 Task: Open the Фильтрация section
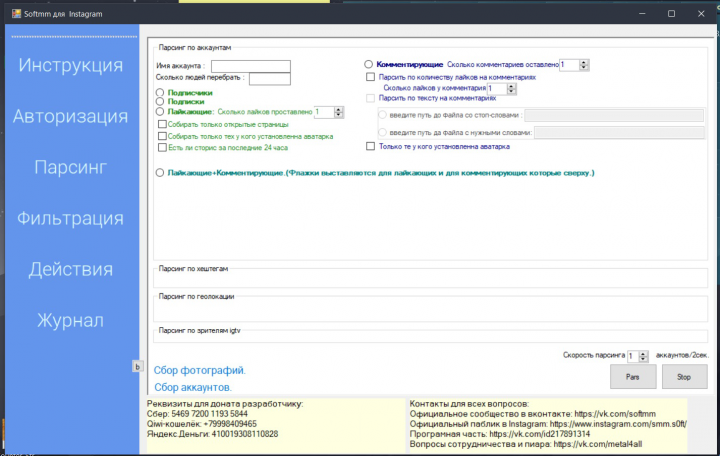(71, 218)
